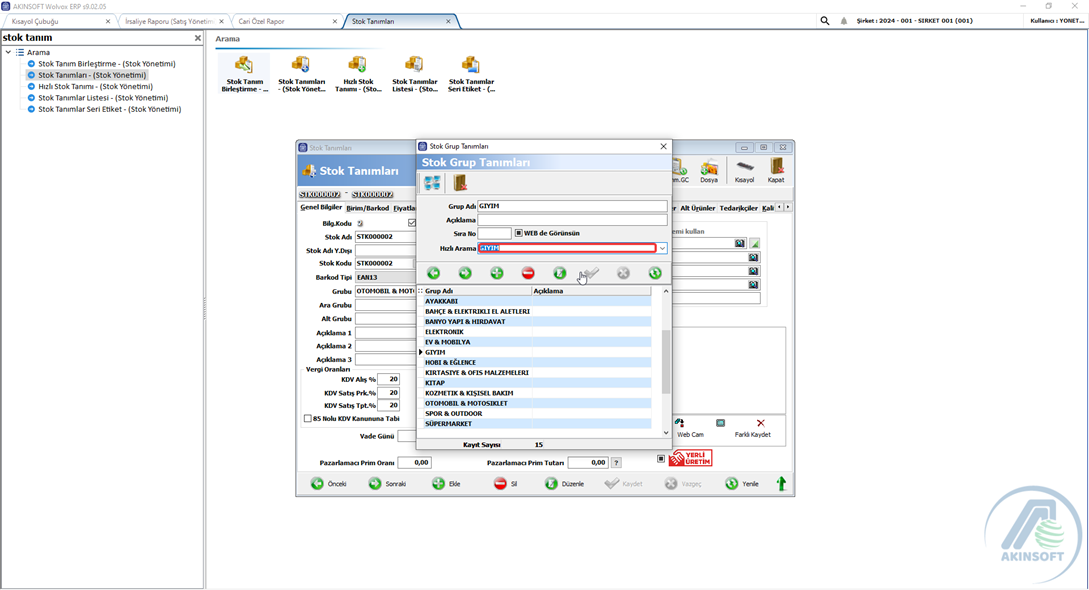The width and height of the screenshot is (1089, 590).
Task: Click Dosya icon in Stok Tanımları window
Action: [x=709, y=170]
